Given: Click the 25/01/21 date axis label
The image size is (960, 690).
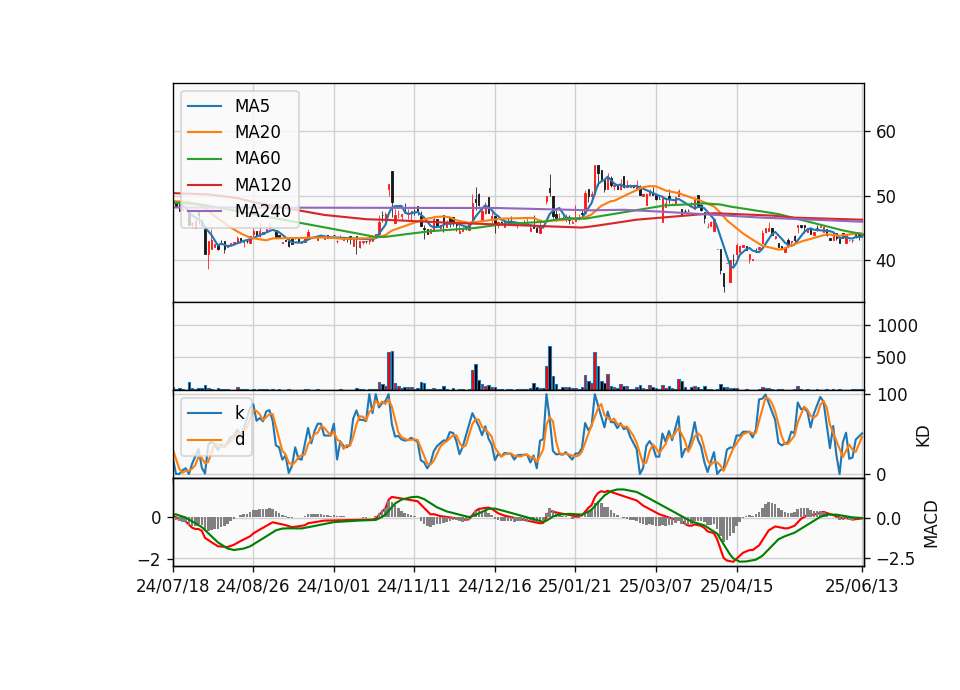Looking at the screenshot, I should pos(575,586).
